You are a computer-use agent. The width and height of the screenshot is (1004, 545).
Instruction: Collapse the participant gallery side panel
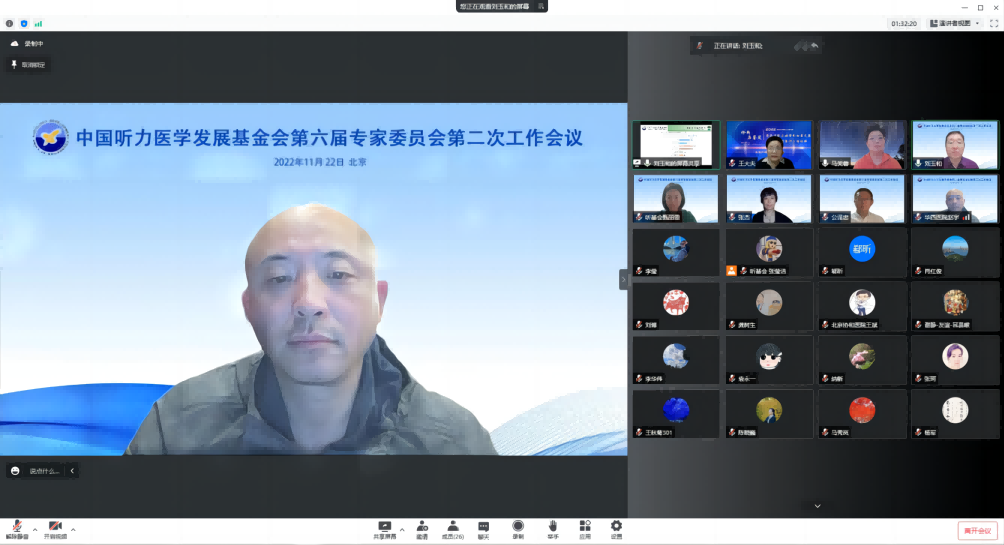point(623,279)
